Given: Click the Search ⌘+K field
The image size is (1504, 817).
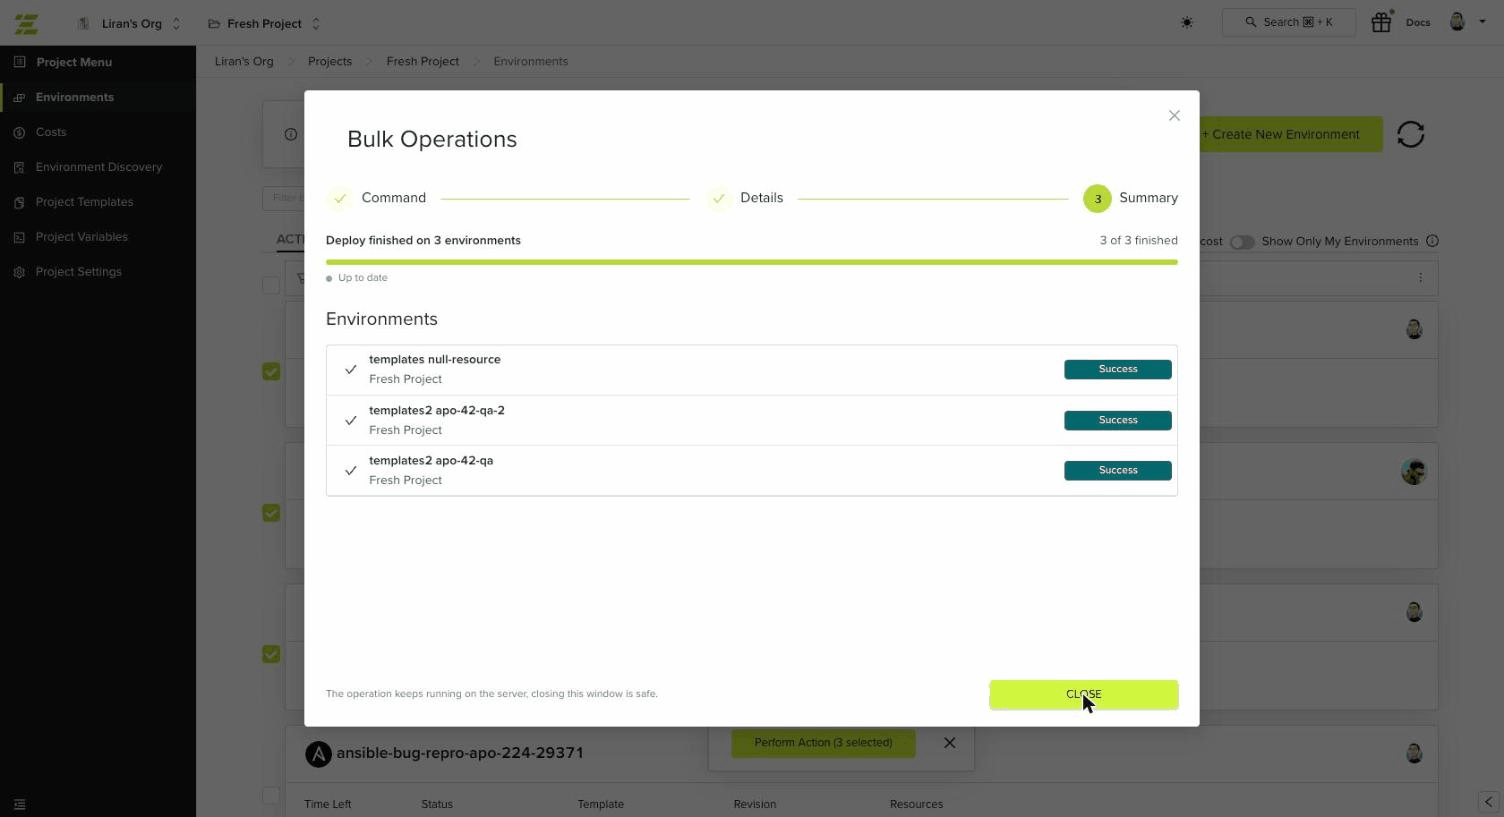Looking at the screenshot, I should click(1289, 22).
